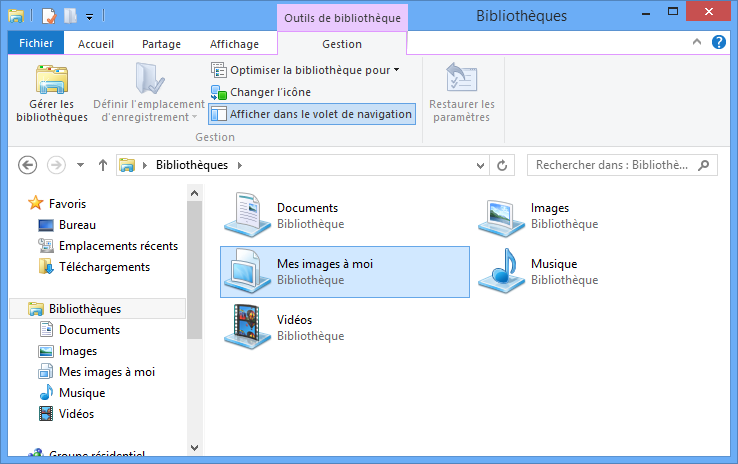
Task: Click the New folder quick access icon
Action: [70, 16]
